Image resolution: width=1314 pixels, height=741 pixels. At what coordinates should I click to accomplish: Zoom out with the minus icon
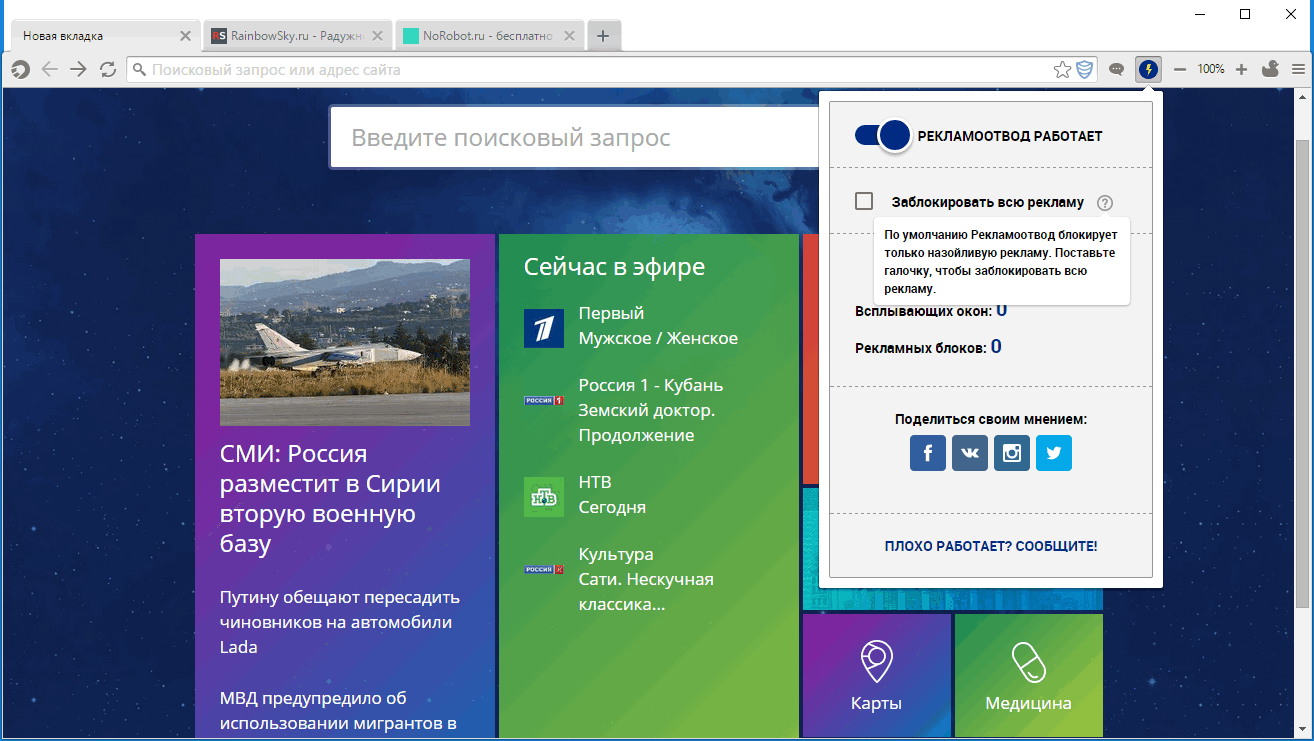click(1180, 70)
